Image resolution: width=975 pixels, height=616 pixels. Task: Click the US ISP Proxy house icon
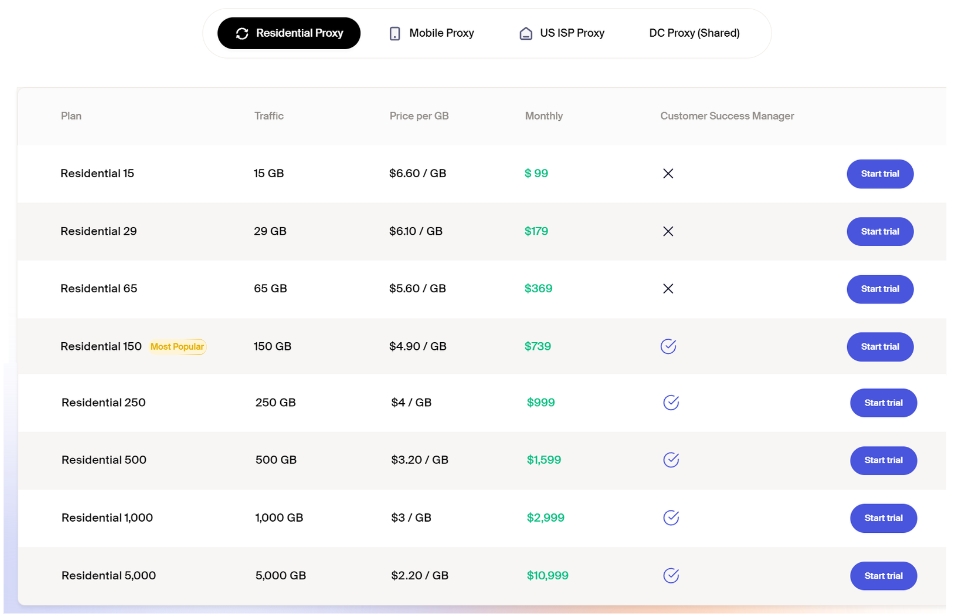[x=526, y=33]
